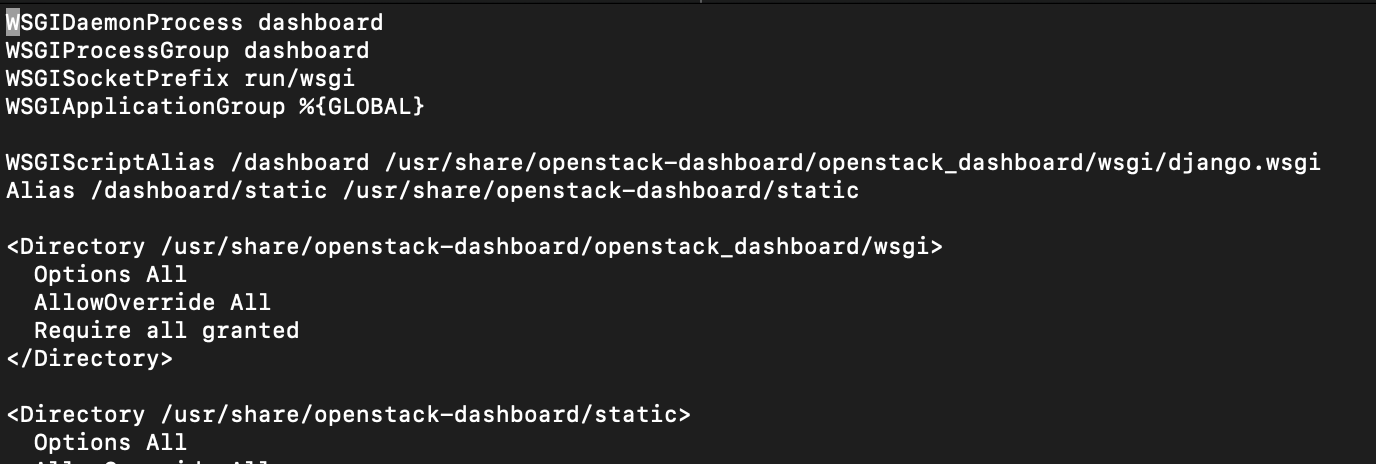Click the first AllowOverride All line

click(x=152, y=302)
